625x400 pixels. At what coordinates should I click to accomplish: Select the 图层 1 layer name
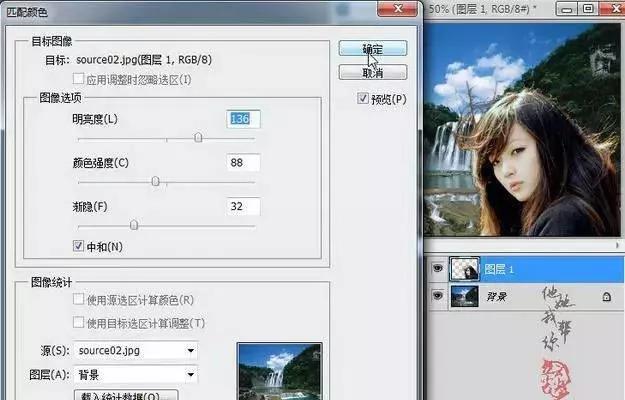[499, 269]
